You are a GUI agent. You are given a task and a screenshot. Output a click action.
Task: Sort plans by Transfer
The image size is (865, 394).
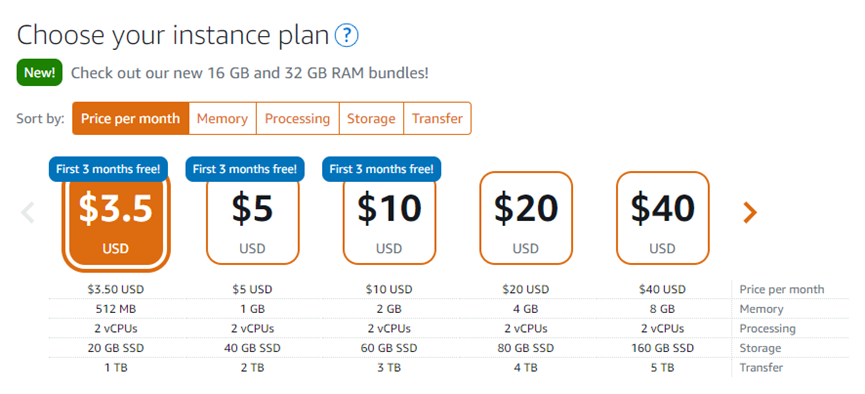point(437,118)
